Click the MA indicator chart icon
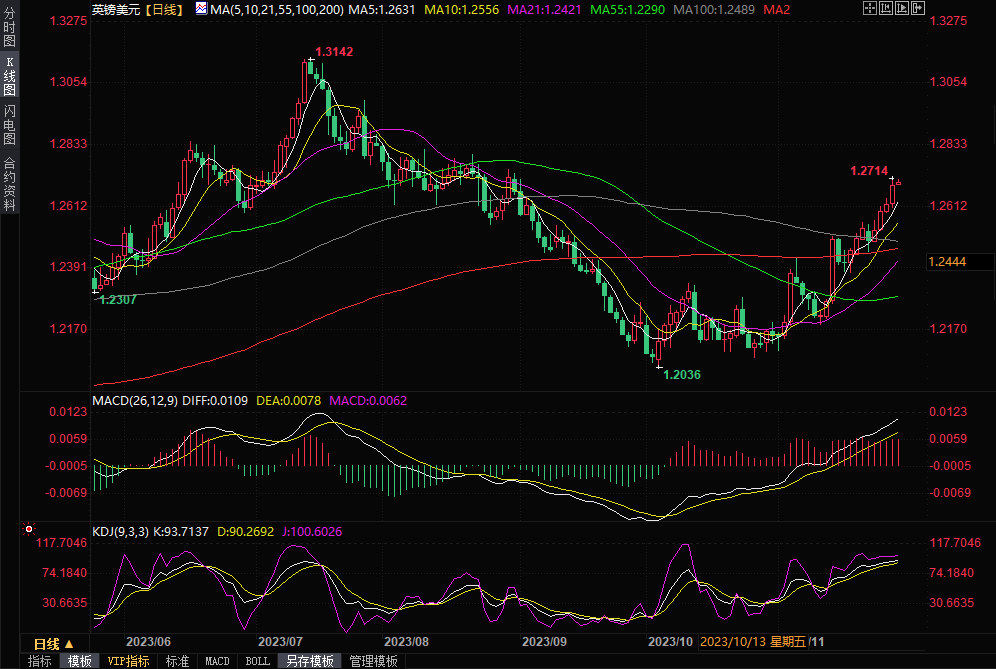 point(201,9)
